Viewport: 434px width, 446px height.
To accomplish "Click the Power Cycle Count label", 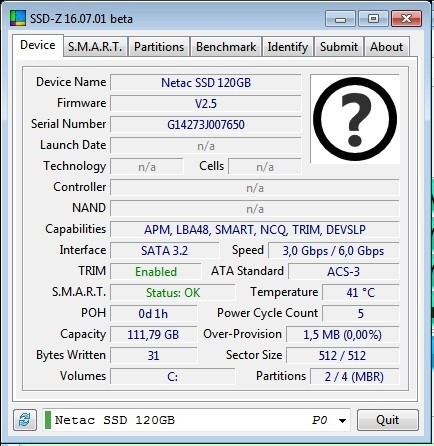I will pyautogui.click(x=267, y=313).
